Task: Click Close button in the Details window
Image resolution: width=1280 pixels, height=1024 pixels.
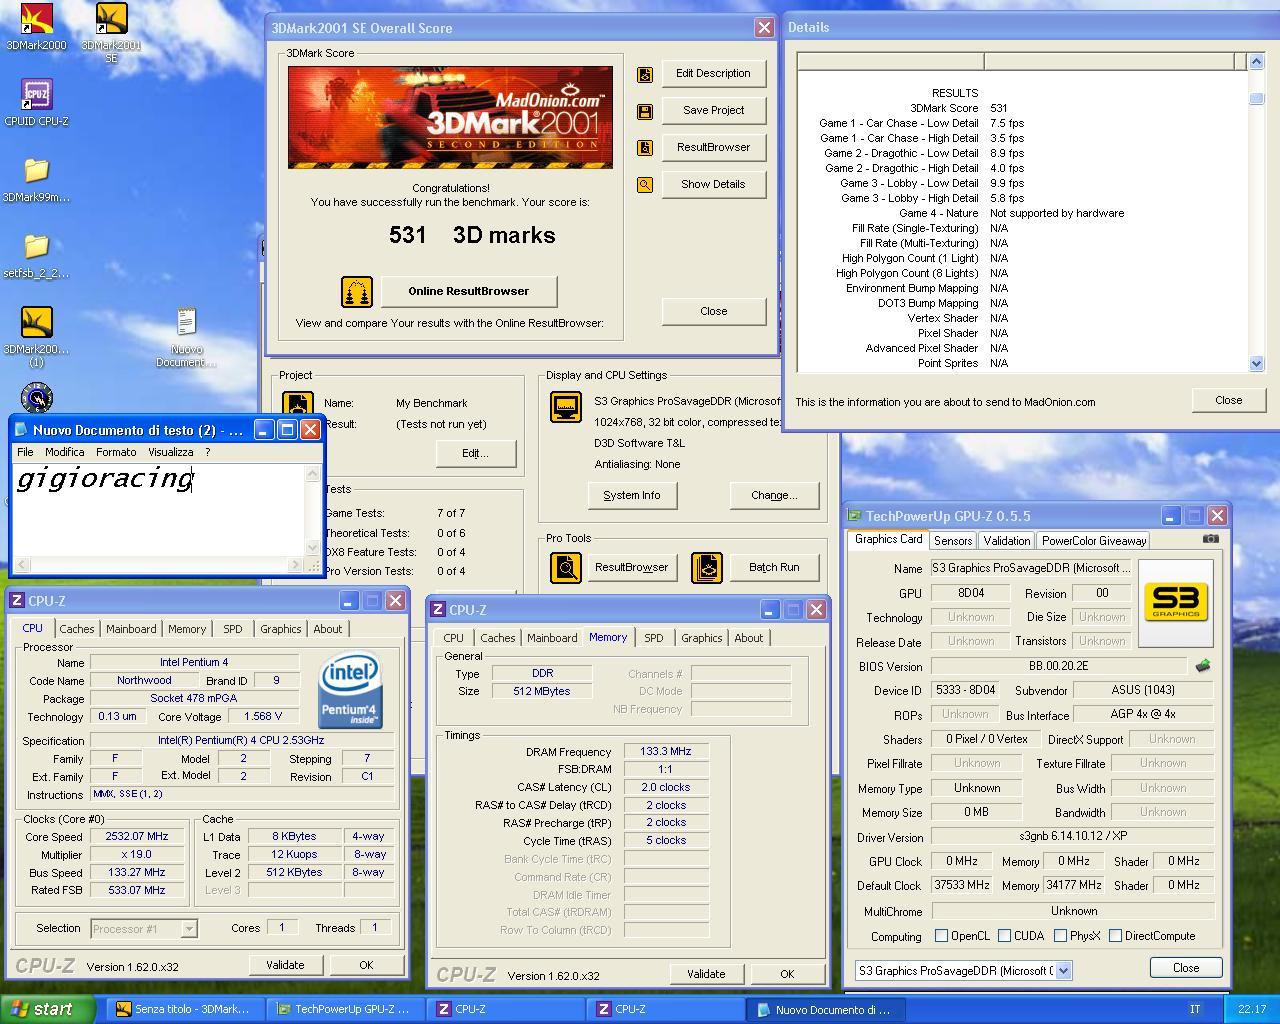Action: [x=1228, y=401]
